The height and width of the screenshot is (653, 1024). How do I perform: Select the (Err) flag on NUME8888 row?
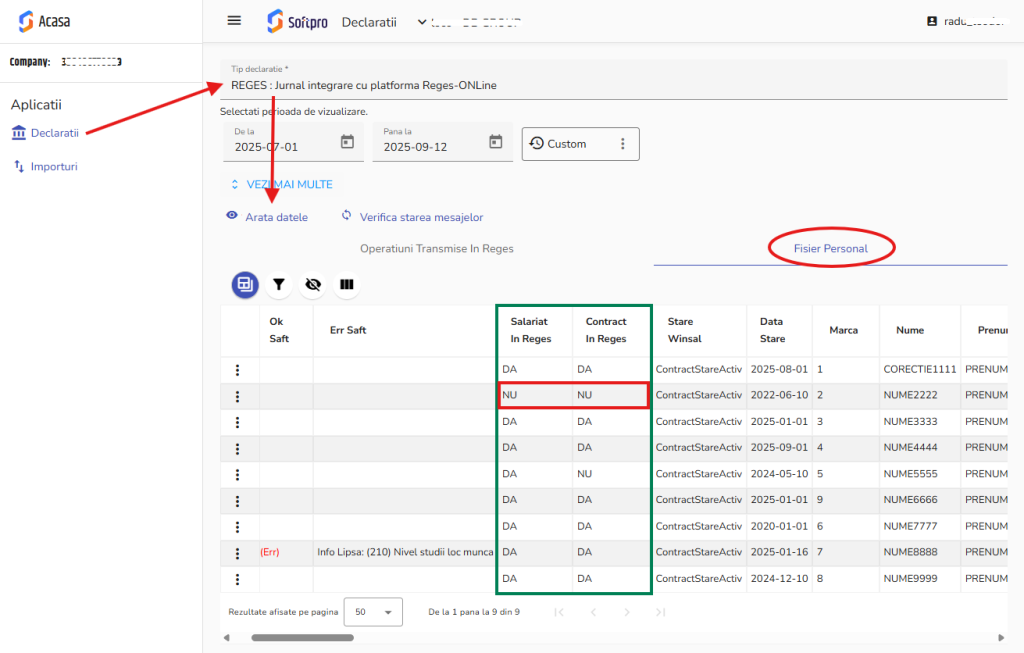point(270,552)
